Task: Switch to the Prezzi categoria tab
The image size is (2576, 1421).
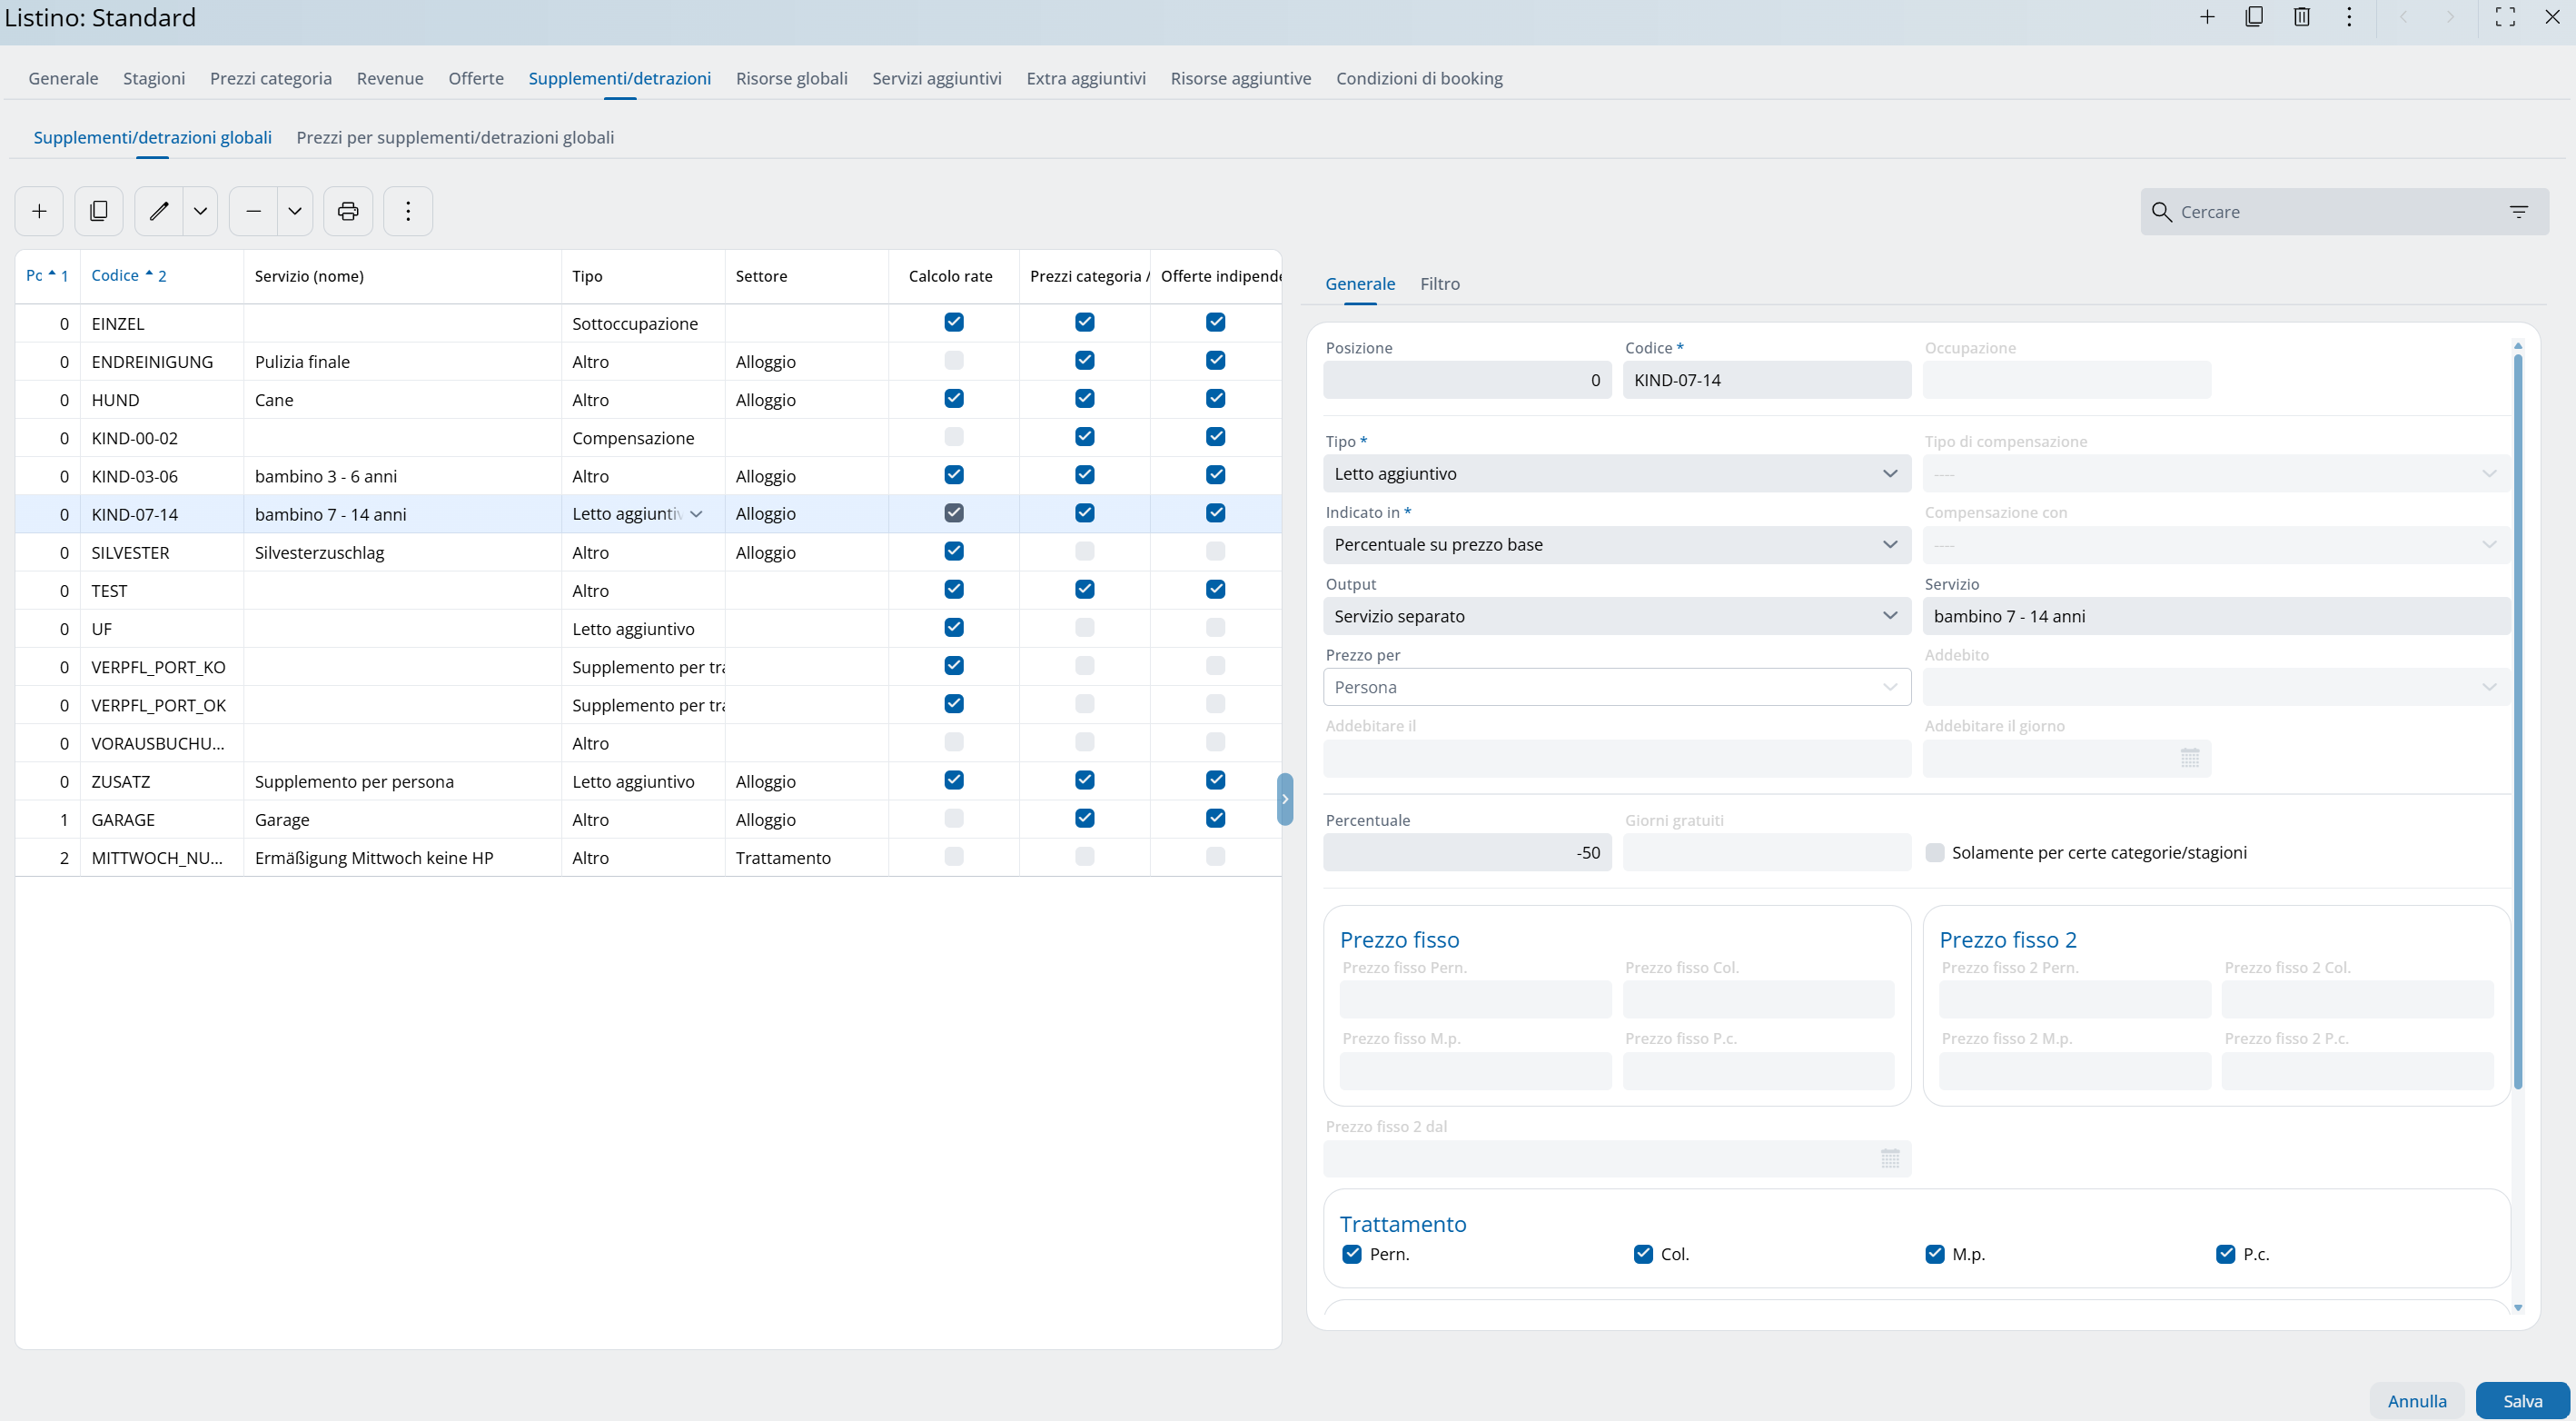Action: click(270, 78)
